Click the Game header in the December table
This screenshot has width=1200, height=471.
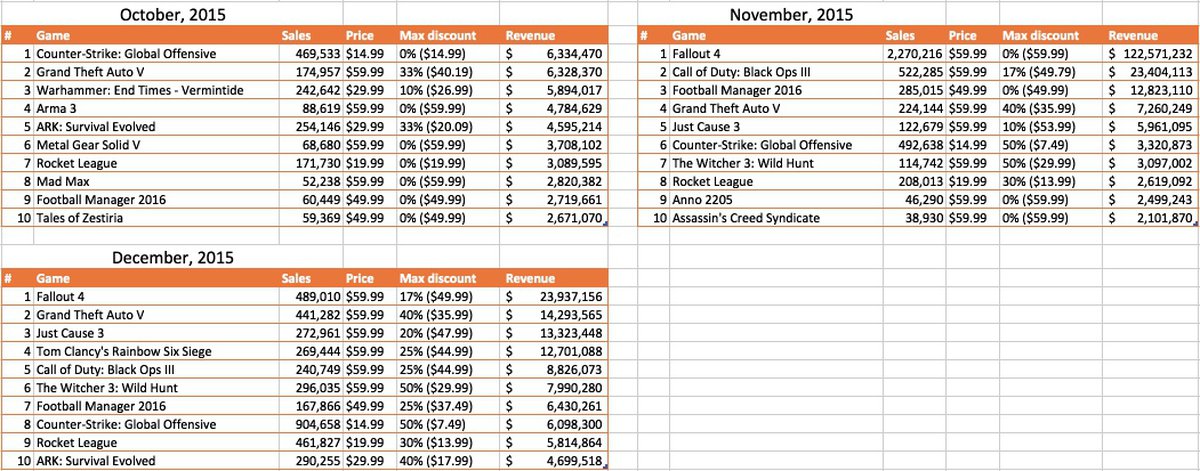(52, 279)
